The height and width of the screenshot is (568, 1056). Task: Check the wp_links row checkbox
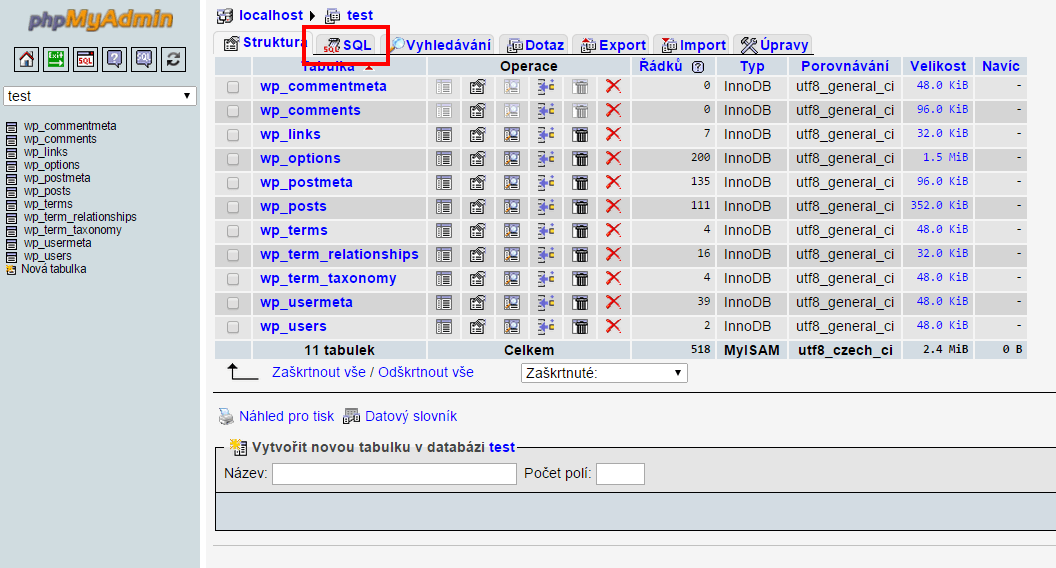233,135
